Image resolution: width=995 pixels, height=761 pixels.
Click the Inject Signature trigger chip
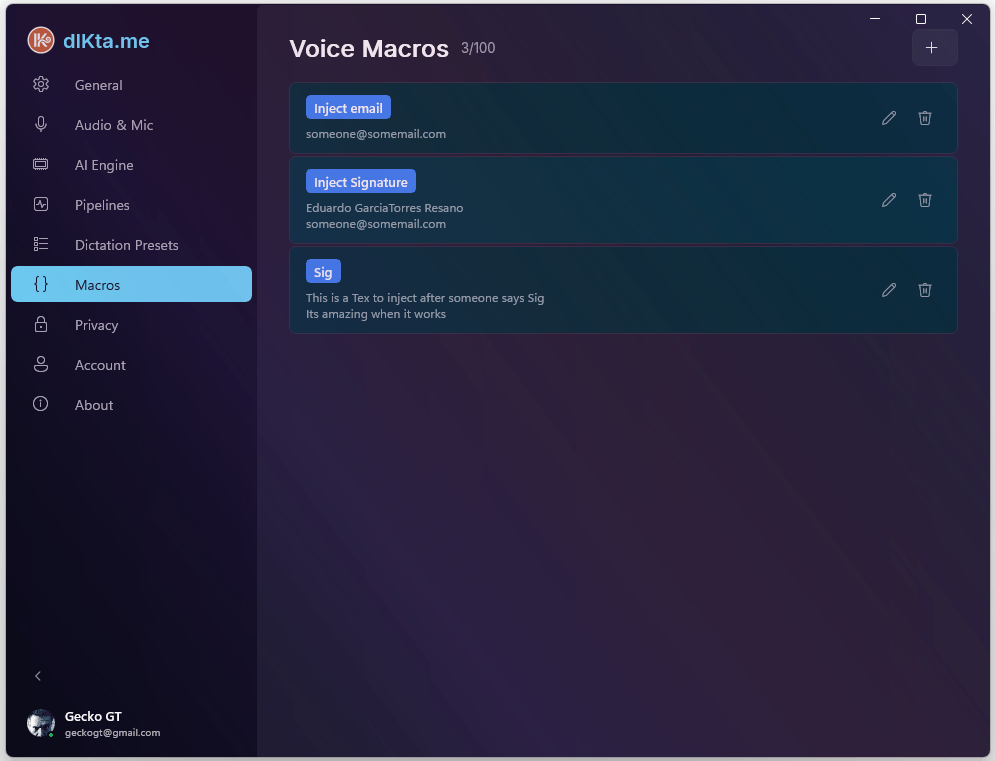tap(360, 181)
